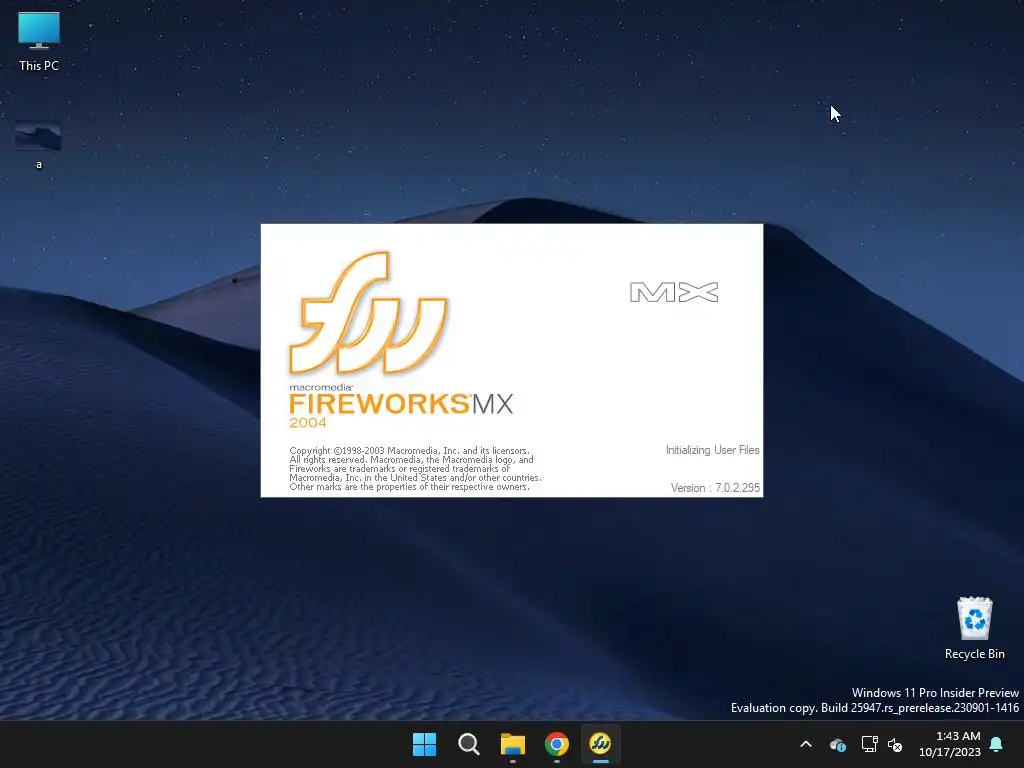
Task: Open the notification bell
Action: [997, 744]
